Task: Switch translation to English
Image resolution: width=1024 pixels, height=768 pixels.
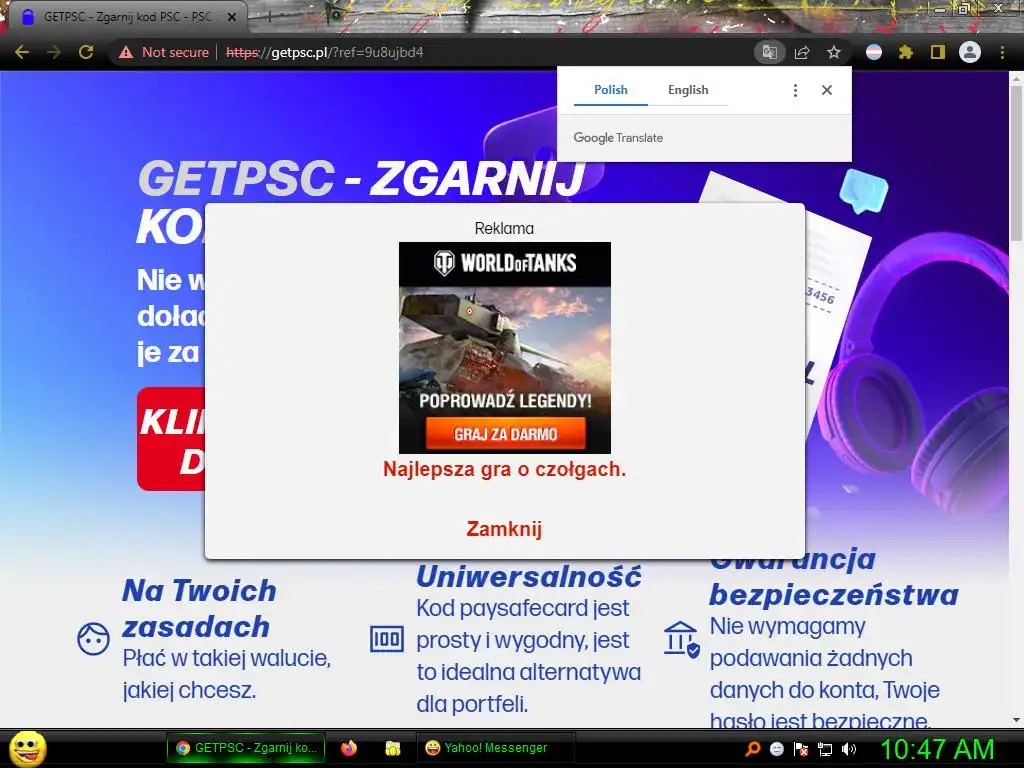Action: [x=688, y=90]
